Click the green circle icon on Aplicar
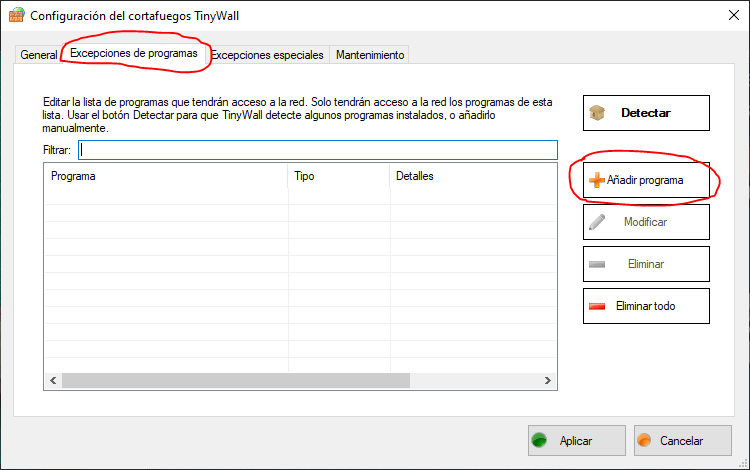 tap(539, 440)
